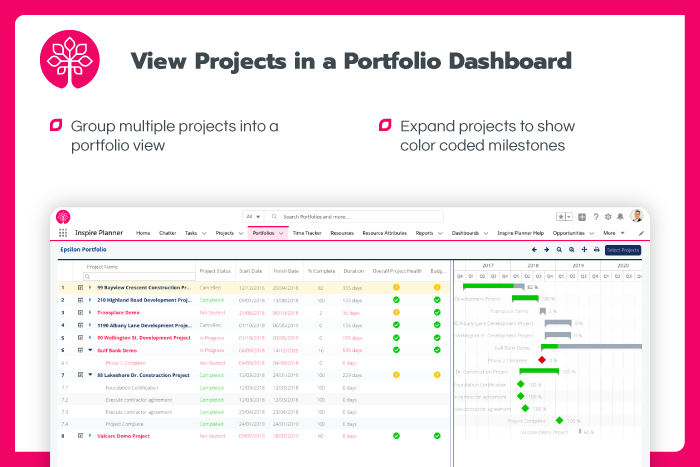Click the Phase 2 Complete milestone row
The width and height of the screenshot is (700, 467).
(x=254, y=363)
